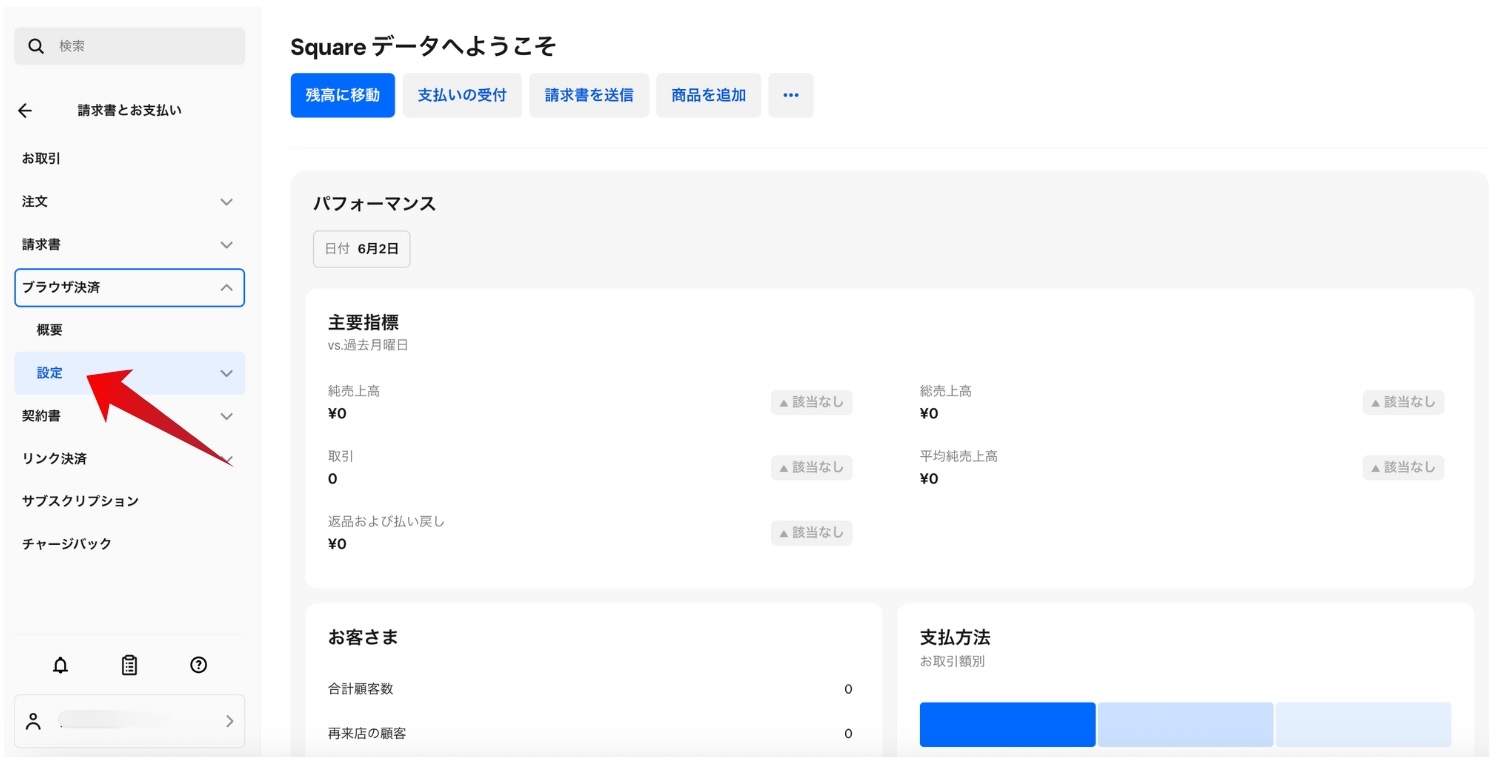Open notifications bell icon
Image resolution: width=1490 pixels, height=760 pixels.
coord(60,665)
